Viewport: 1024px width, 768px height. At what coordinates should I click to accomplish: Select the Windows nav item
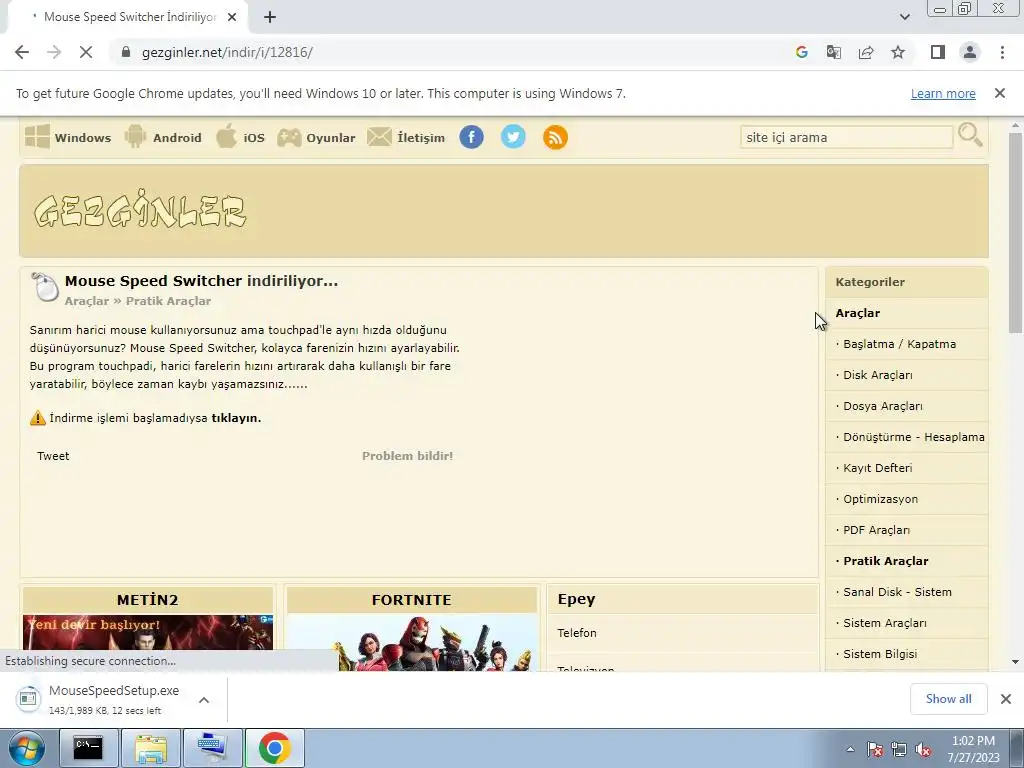69,137
